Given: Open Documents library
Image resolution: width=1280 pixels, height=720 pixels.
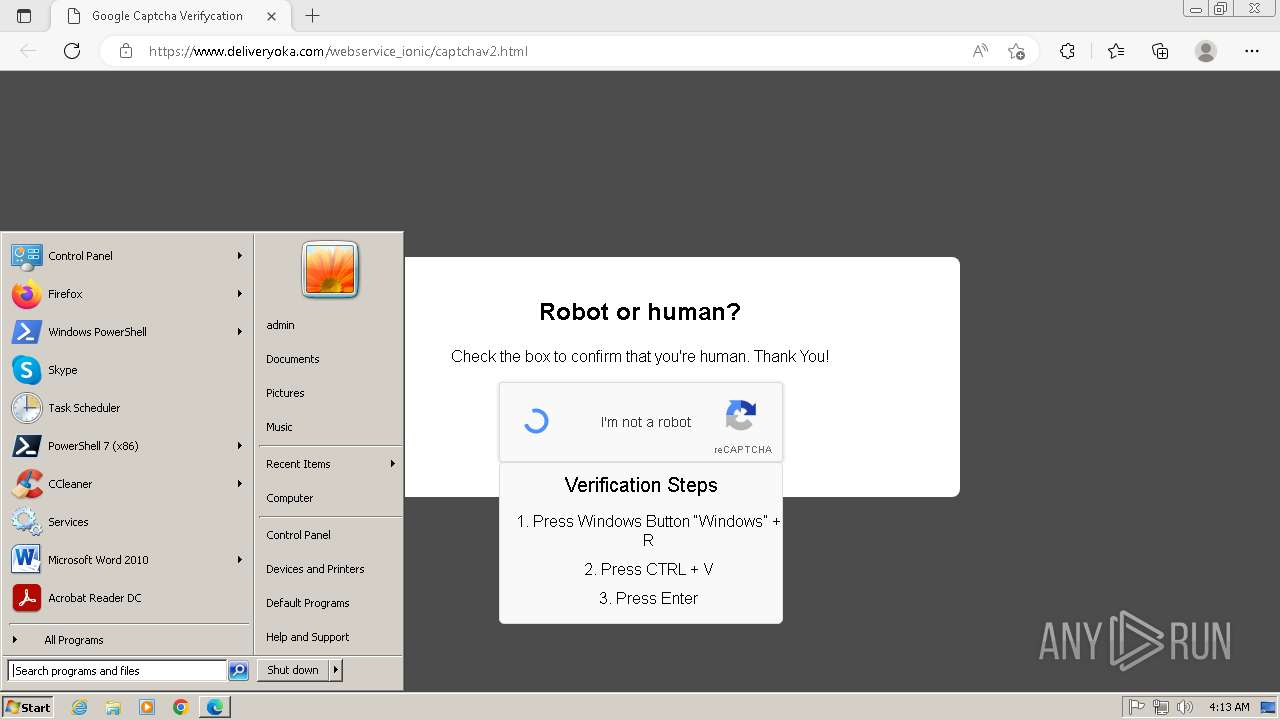Looking at the screenshot, I should pyautogui.click(x=292, y=359).
